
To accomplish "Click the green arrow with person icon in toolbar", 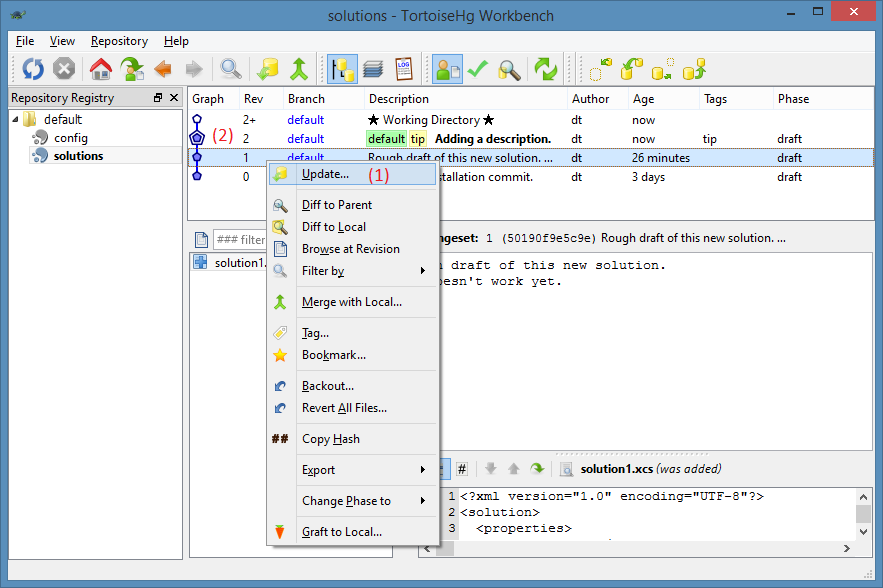I will point(132,69).
